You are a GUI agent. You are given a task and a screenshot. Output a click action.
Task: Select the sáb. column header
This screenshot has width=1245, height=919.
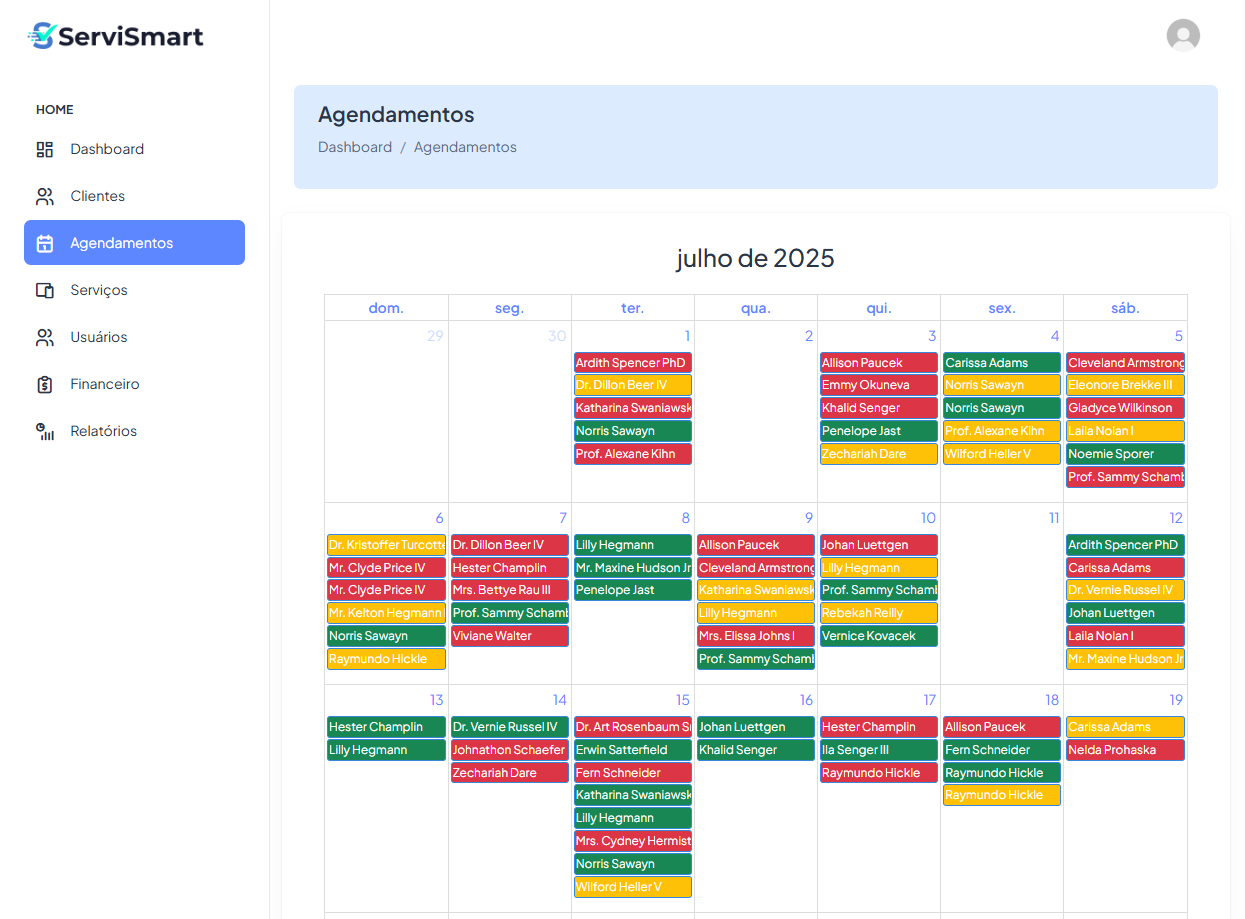click(1125, 307)
